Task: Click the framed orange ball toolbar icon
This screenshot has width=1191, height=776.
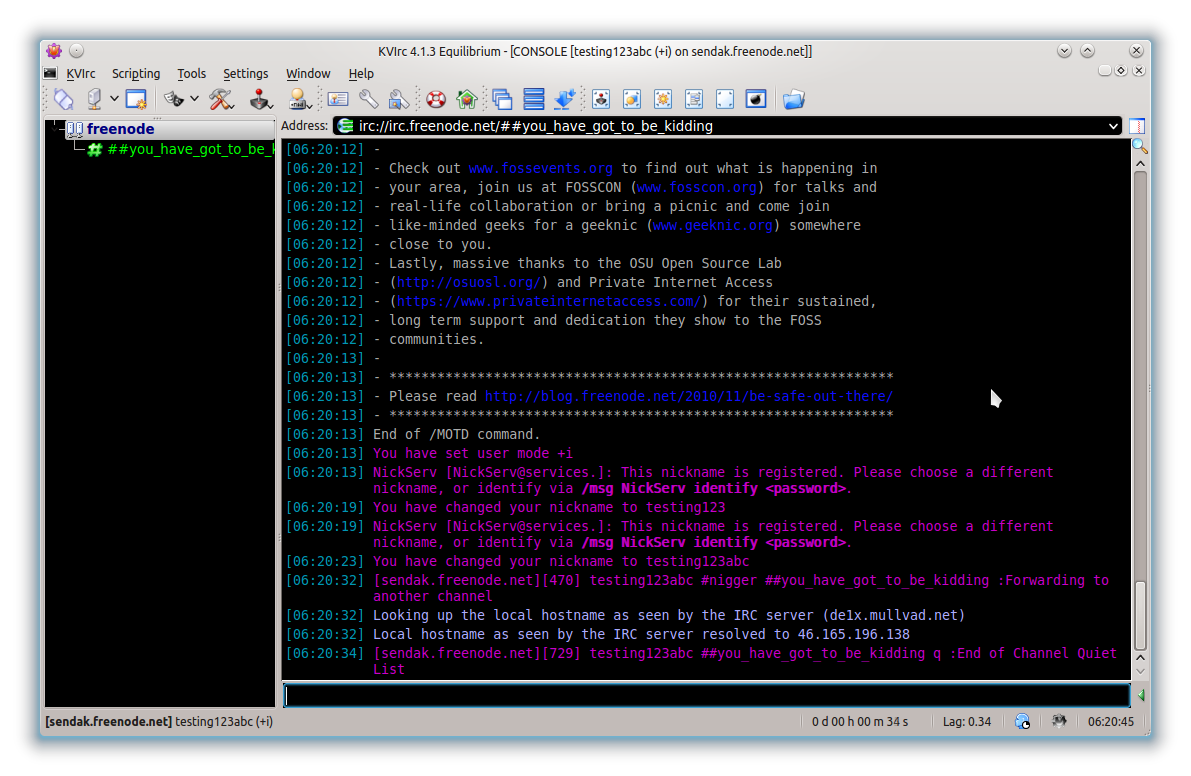Action: coord(632,99)
